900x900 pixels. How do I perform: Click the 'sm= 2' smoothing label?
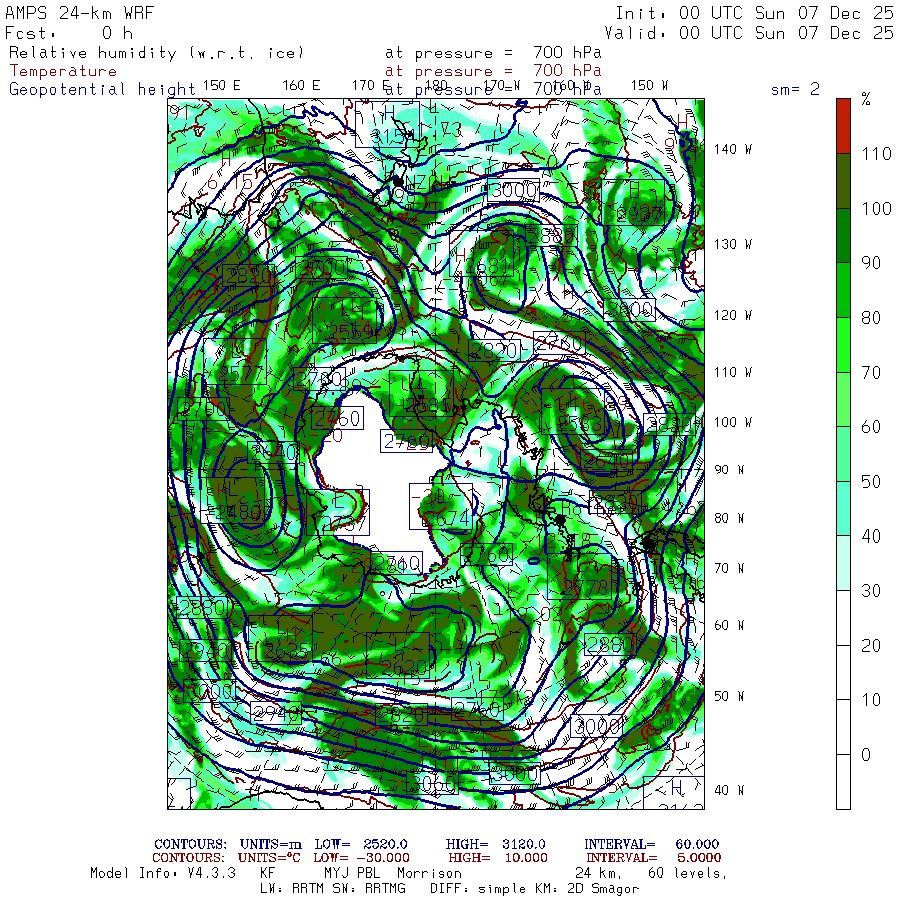(x=795, y=89)
